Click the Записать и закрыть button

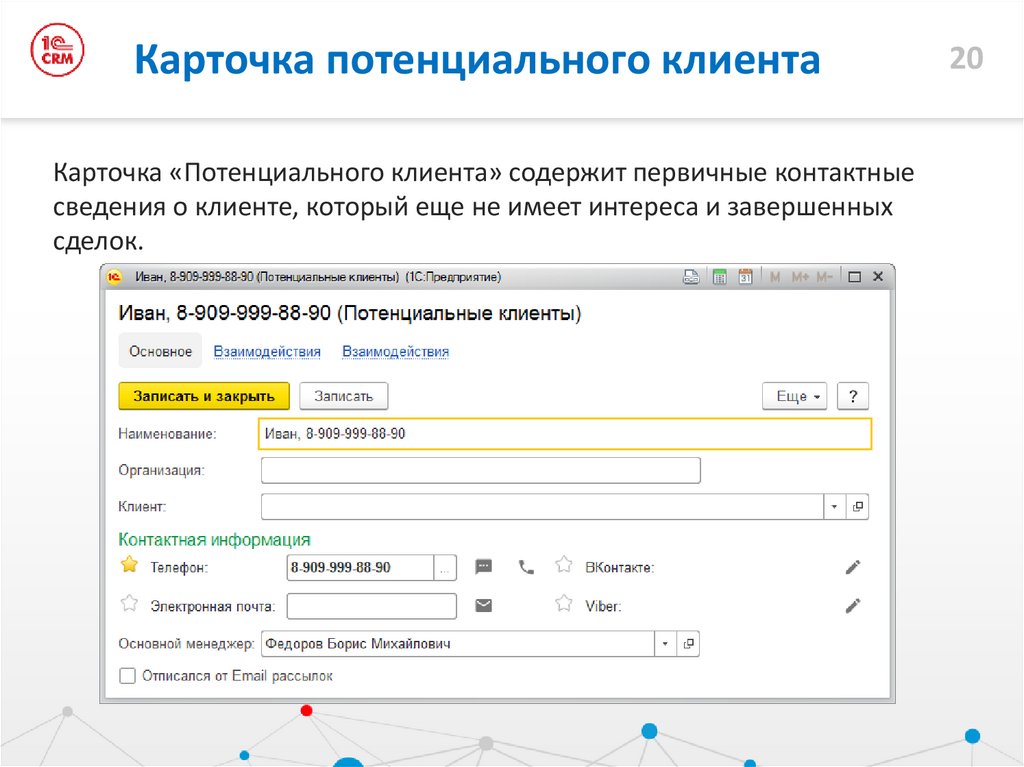click(204, 396)
